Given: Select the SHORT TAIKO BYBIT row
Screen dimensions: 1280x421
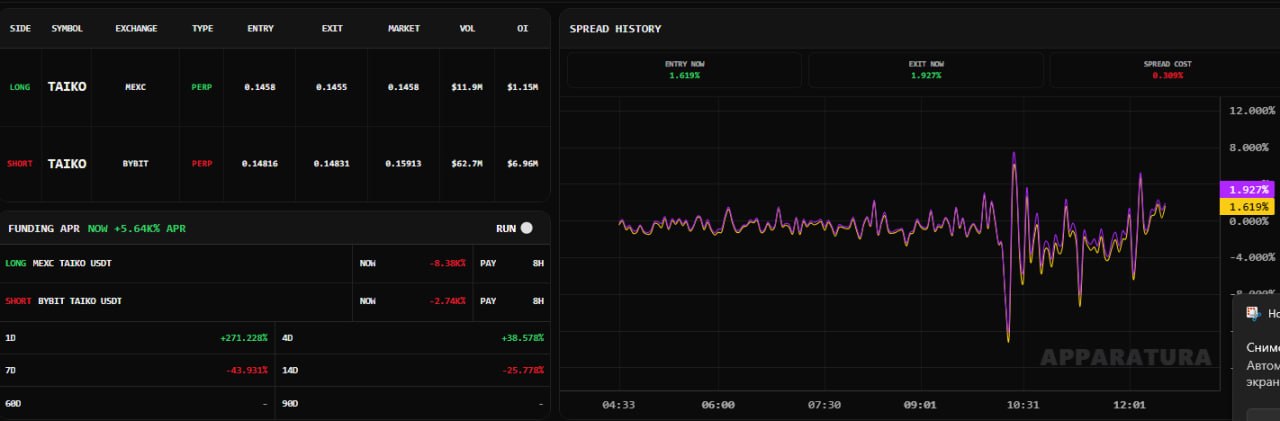Looking at the screenshot, I should (275, 164).
